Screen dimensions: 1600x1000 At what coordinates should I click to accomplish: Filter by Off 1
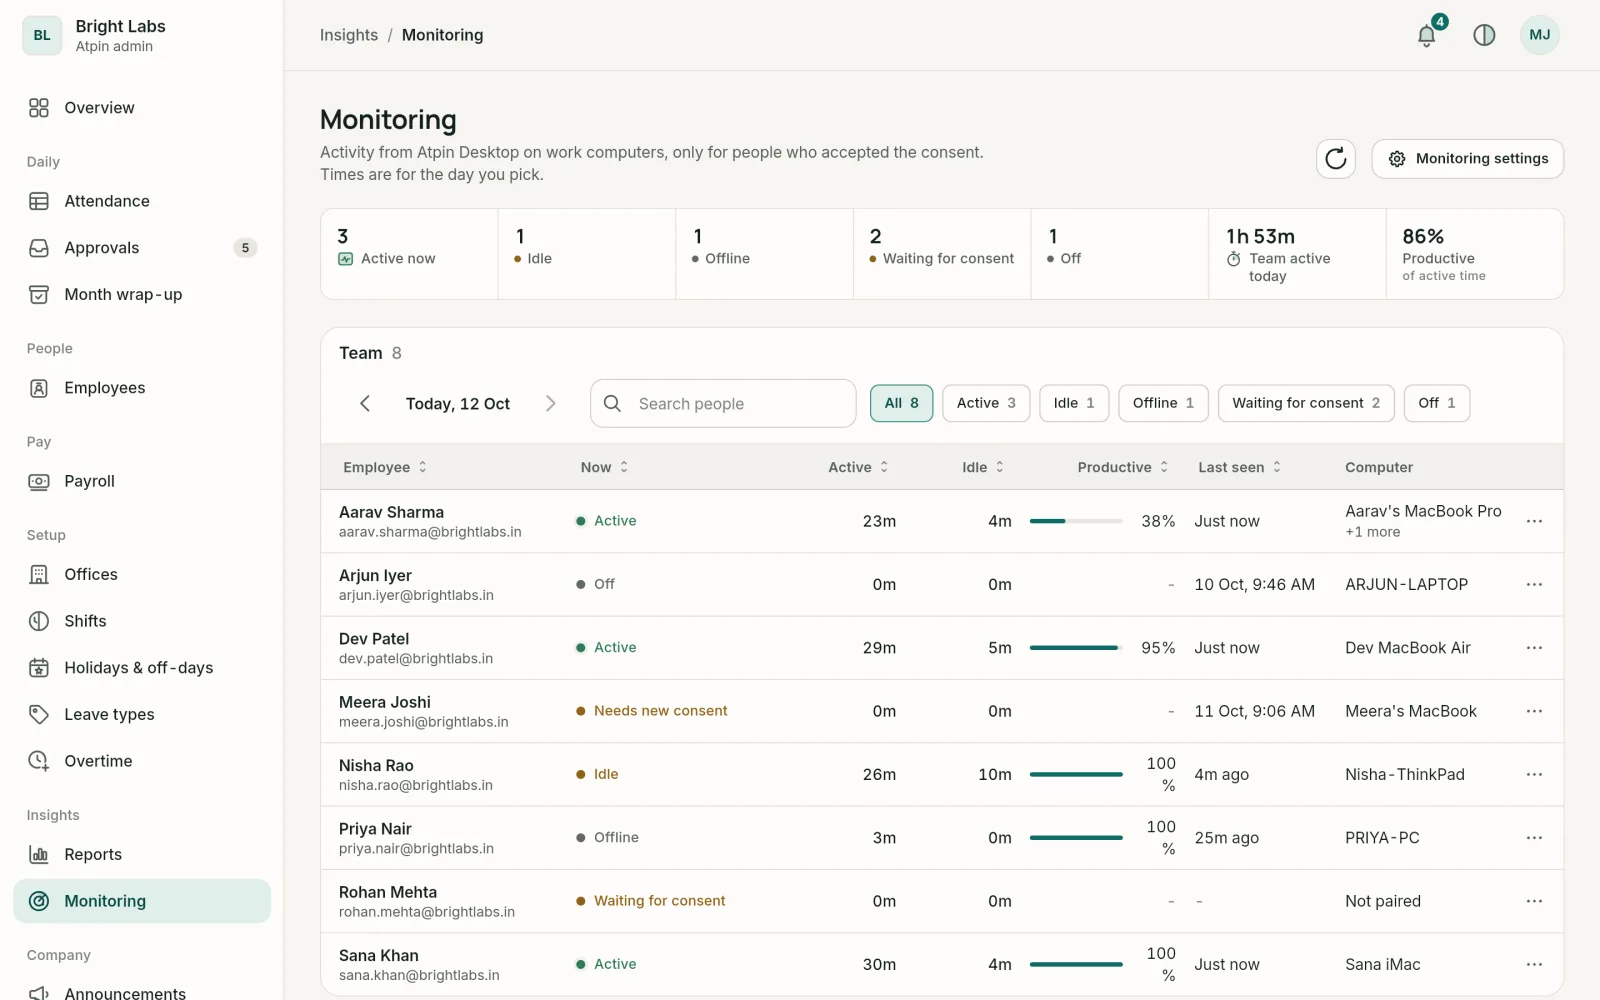tap(1437, 403)
